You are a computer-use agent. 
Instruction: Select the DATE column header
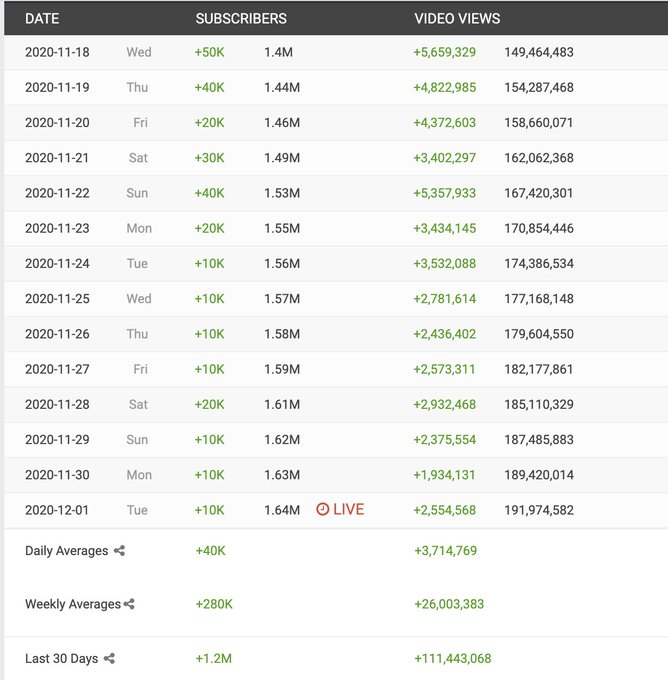(x=42, y=19)
